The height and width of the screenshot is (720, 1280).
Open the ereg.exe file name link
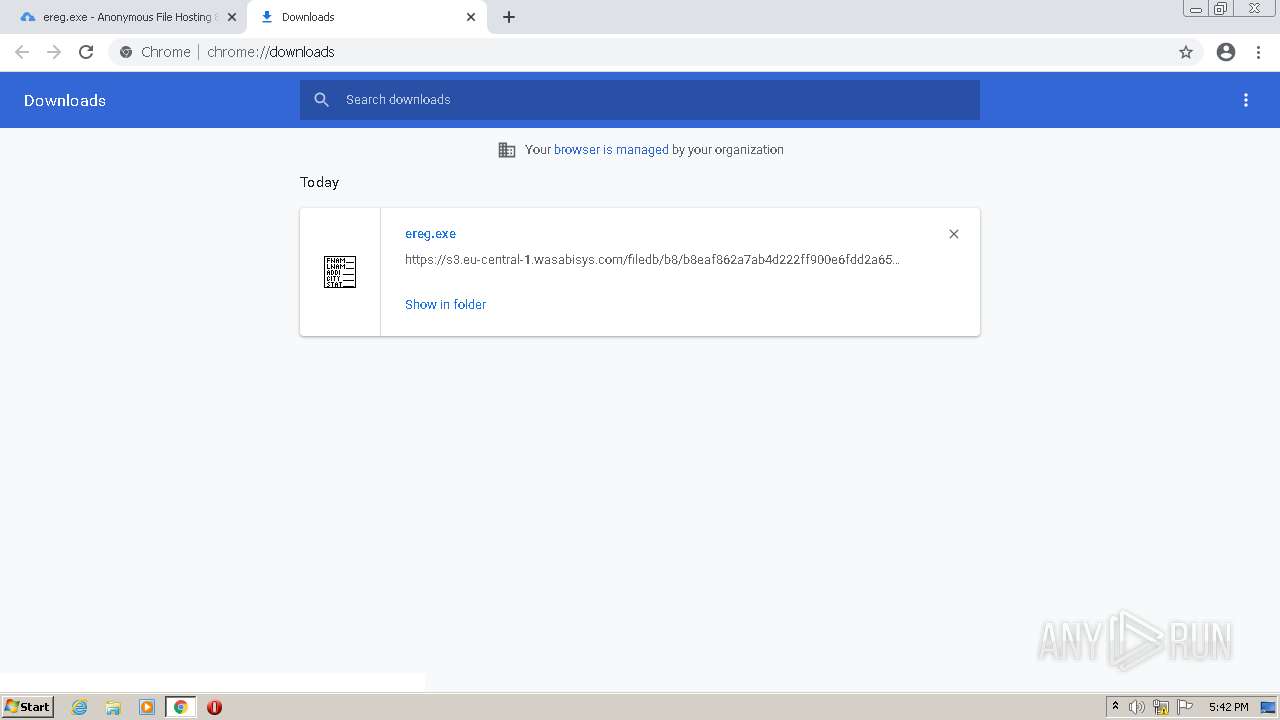[430, 234]
